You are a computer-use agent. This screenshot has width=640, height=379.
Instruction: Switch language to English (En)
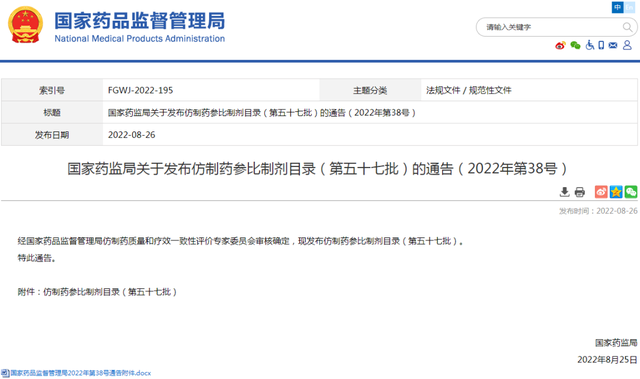629,7
